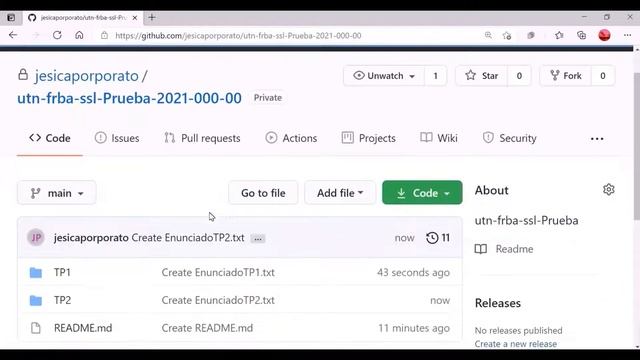Click the GitHub URL address bar
The width and height of the screenshot is (640, 360).
[x=238, y=36]
